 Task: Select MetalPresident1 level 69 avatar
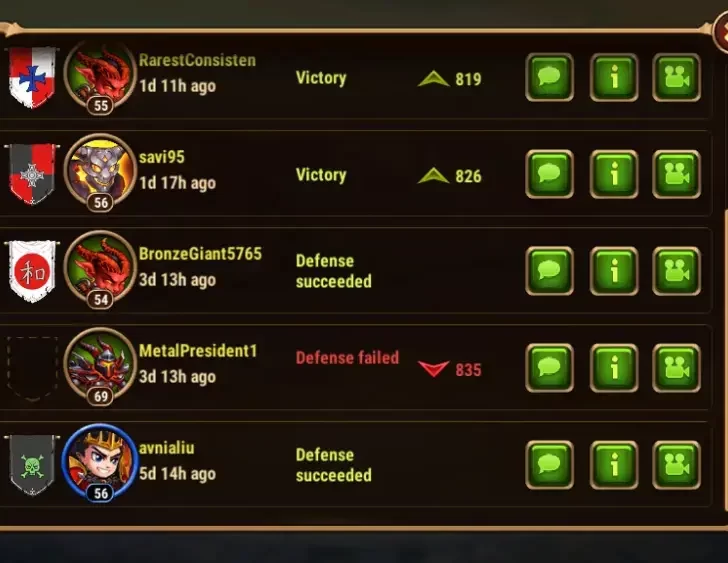[x=100, y=366]
